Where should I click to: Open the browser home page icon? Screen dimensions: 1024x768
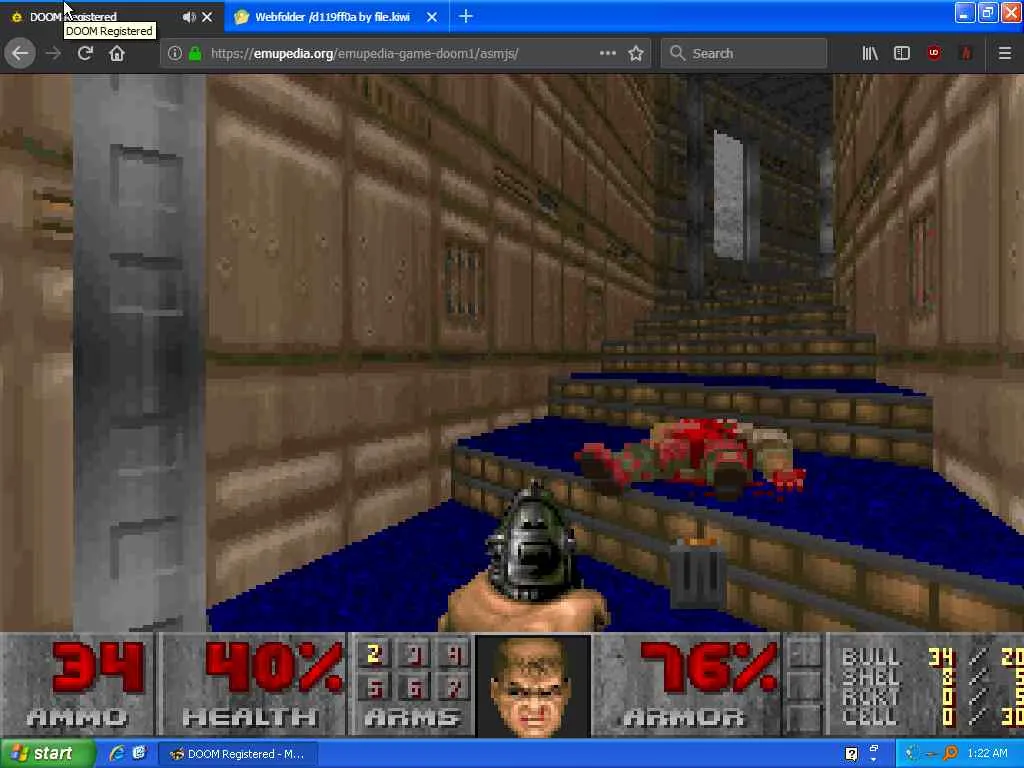(117, 54)
